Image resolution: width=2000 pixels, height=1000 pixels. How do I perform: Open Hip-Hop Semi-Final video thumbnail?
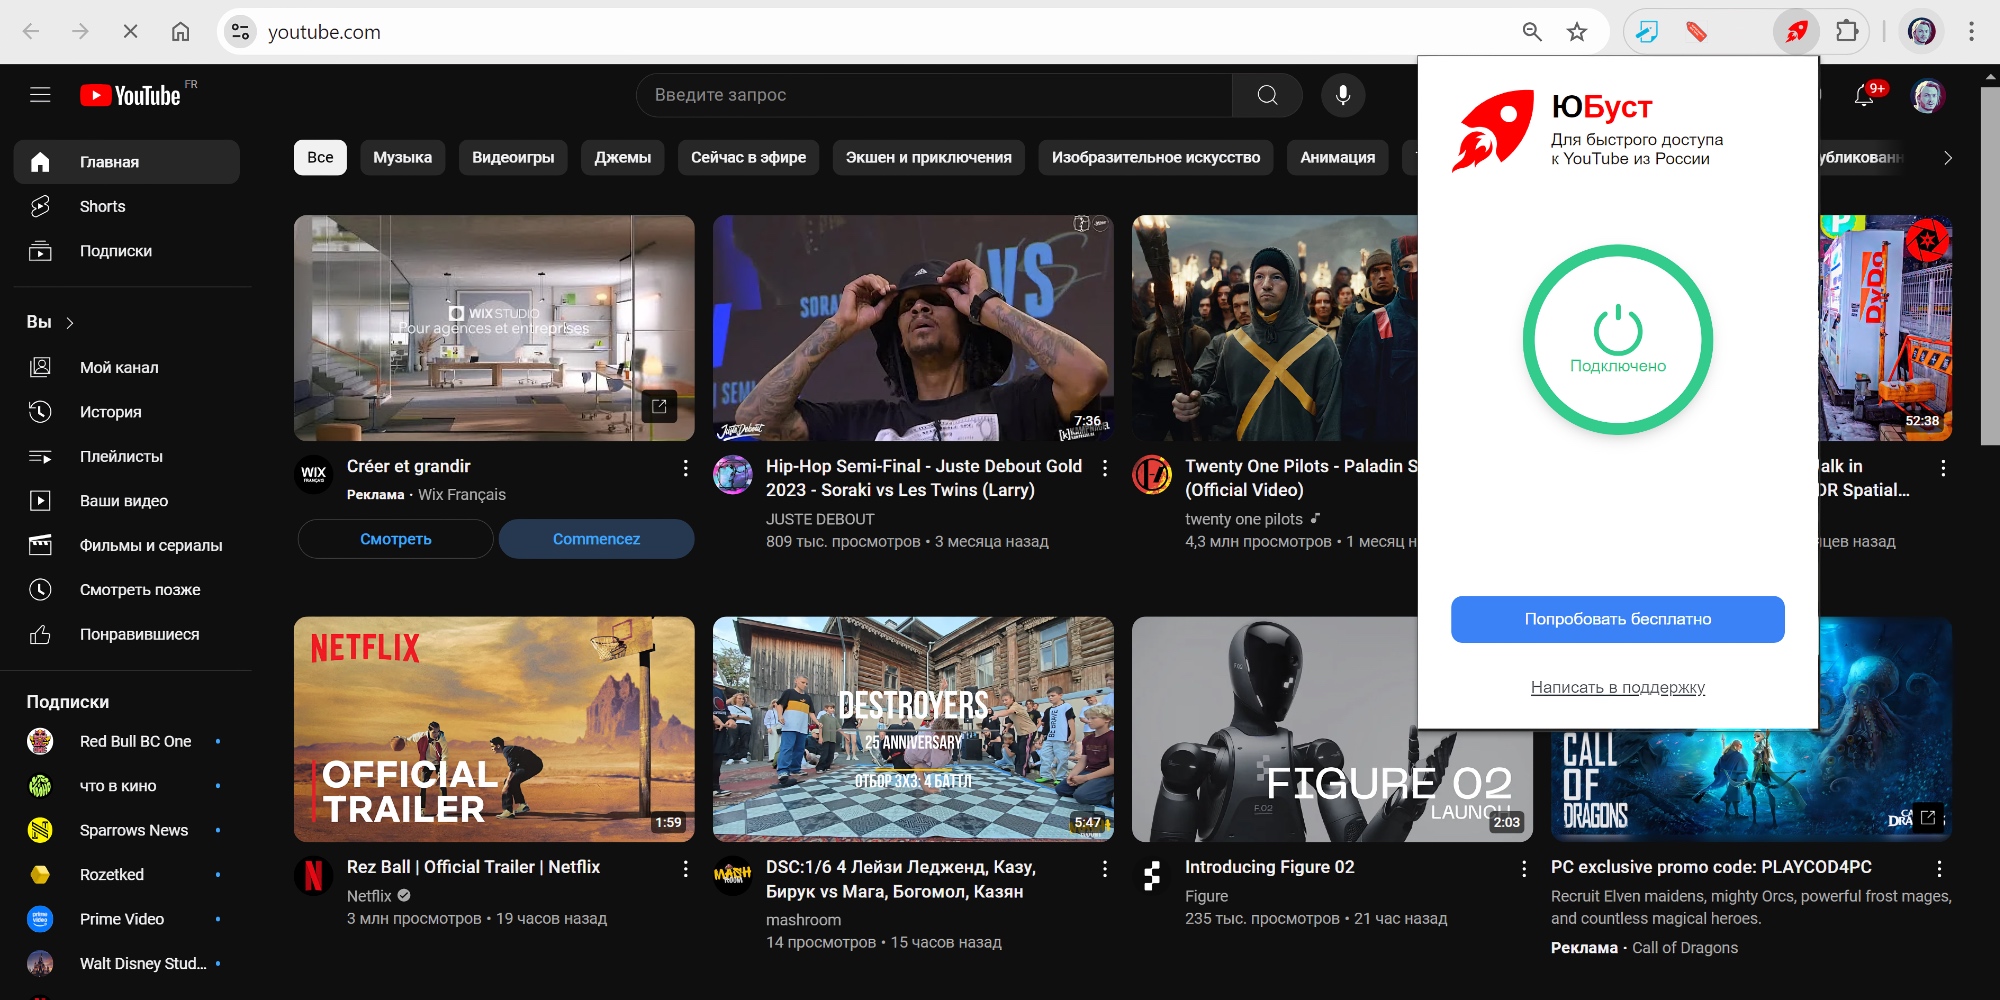(x=913, y=328)
